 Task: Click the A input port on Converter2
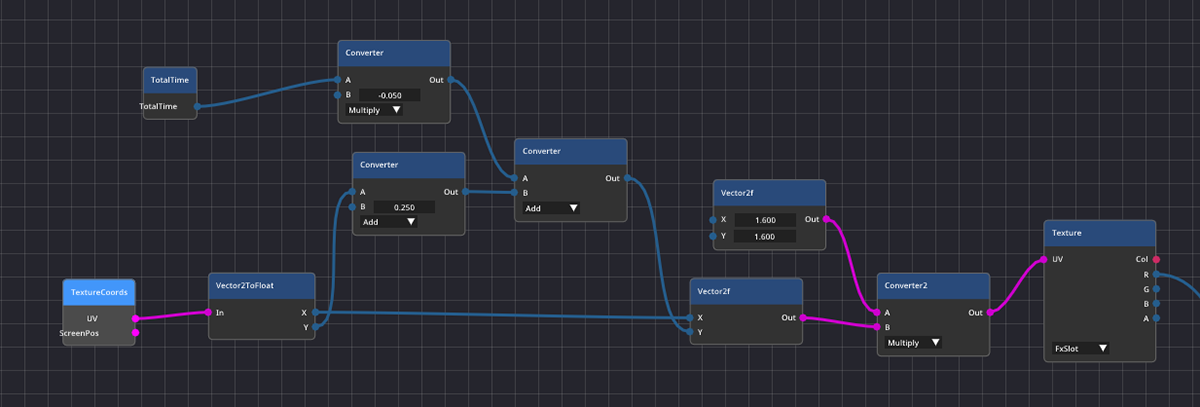(877, 312)
